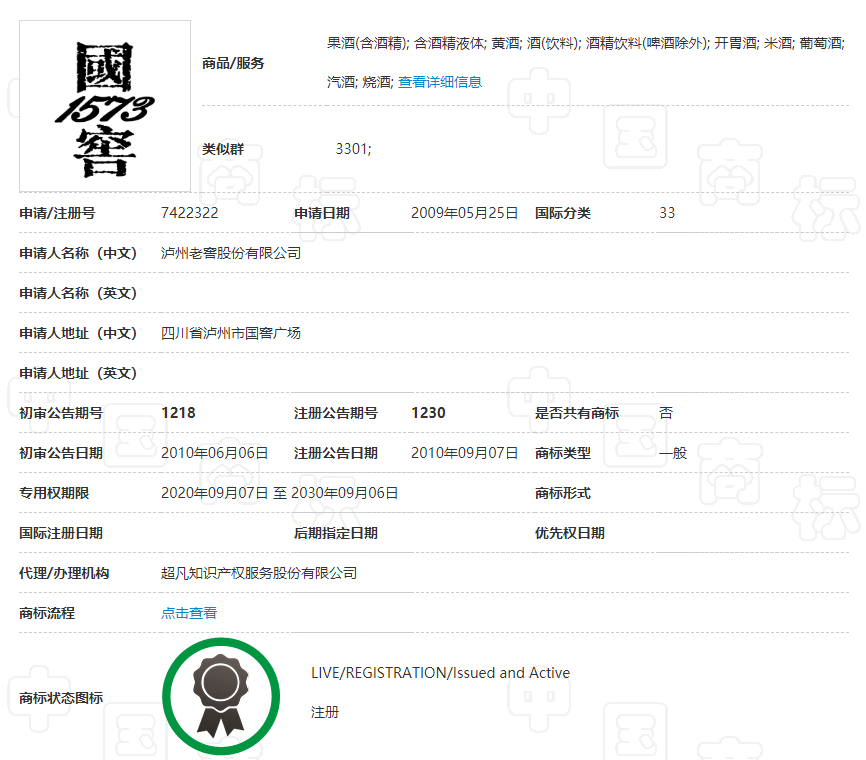This screenshot has height=760, width=866.
Task: Select the registration number 7422322
Action: [189, 213]
